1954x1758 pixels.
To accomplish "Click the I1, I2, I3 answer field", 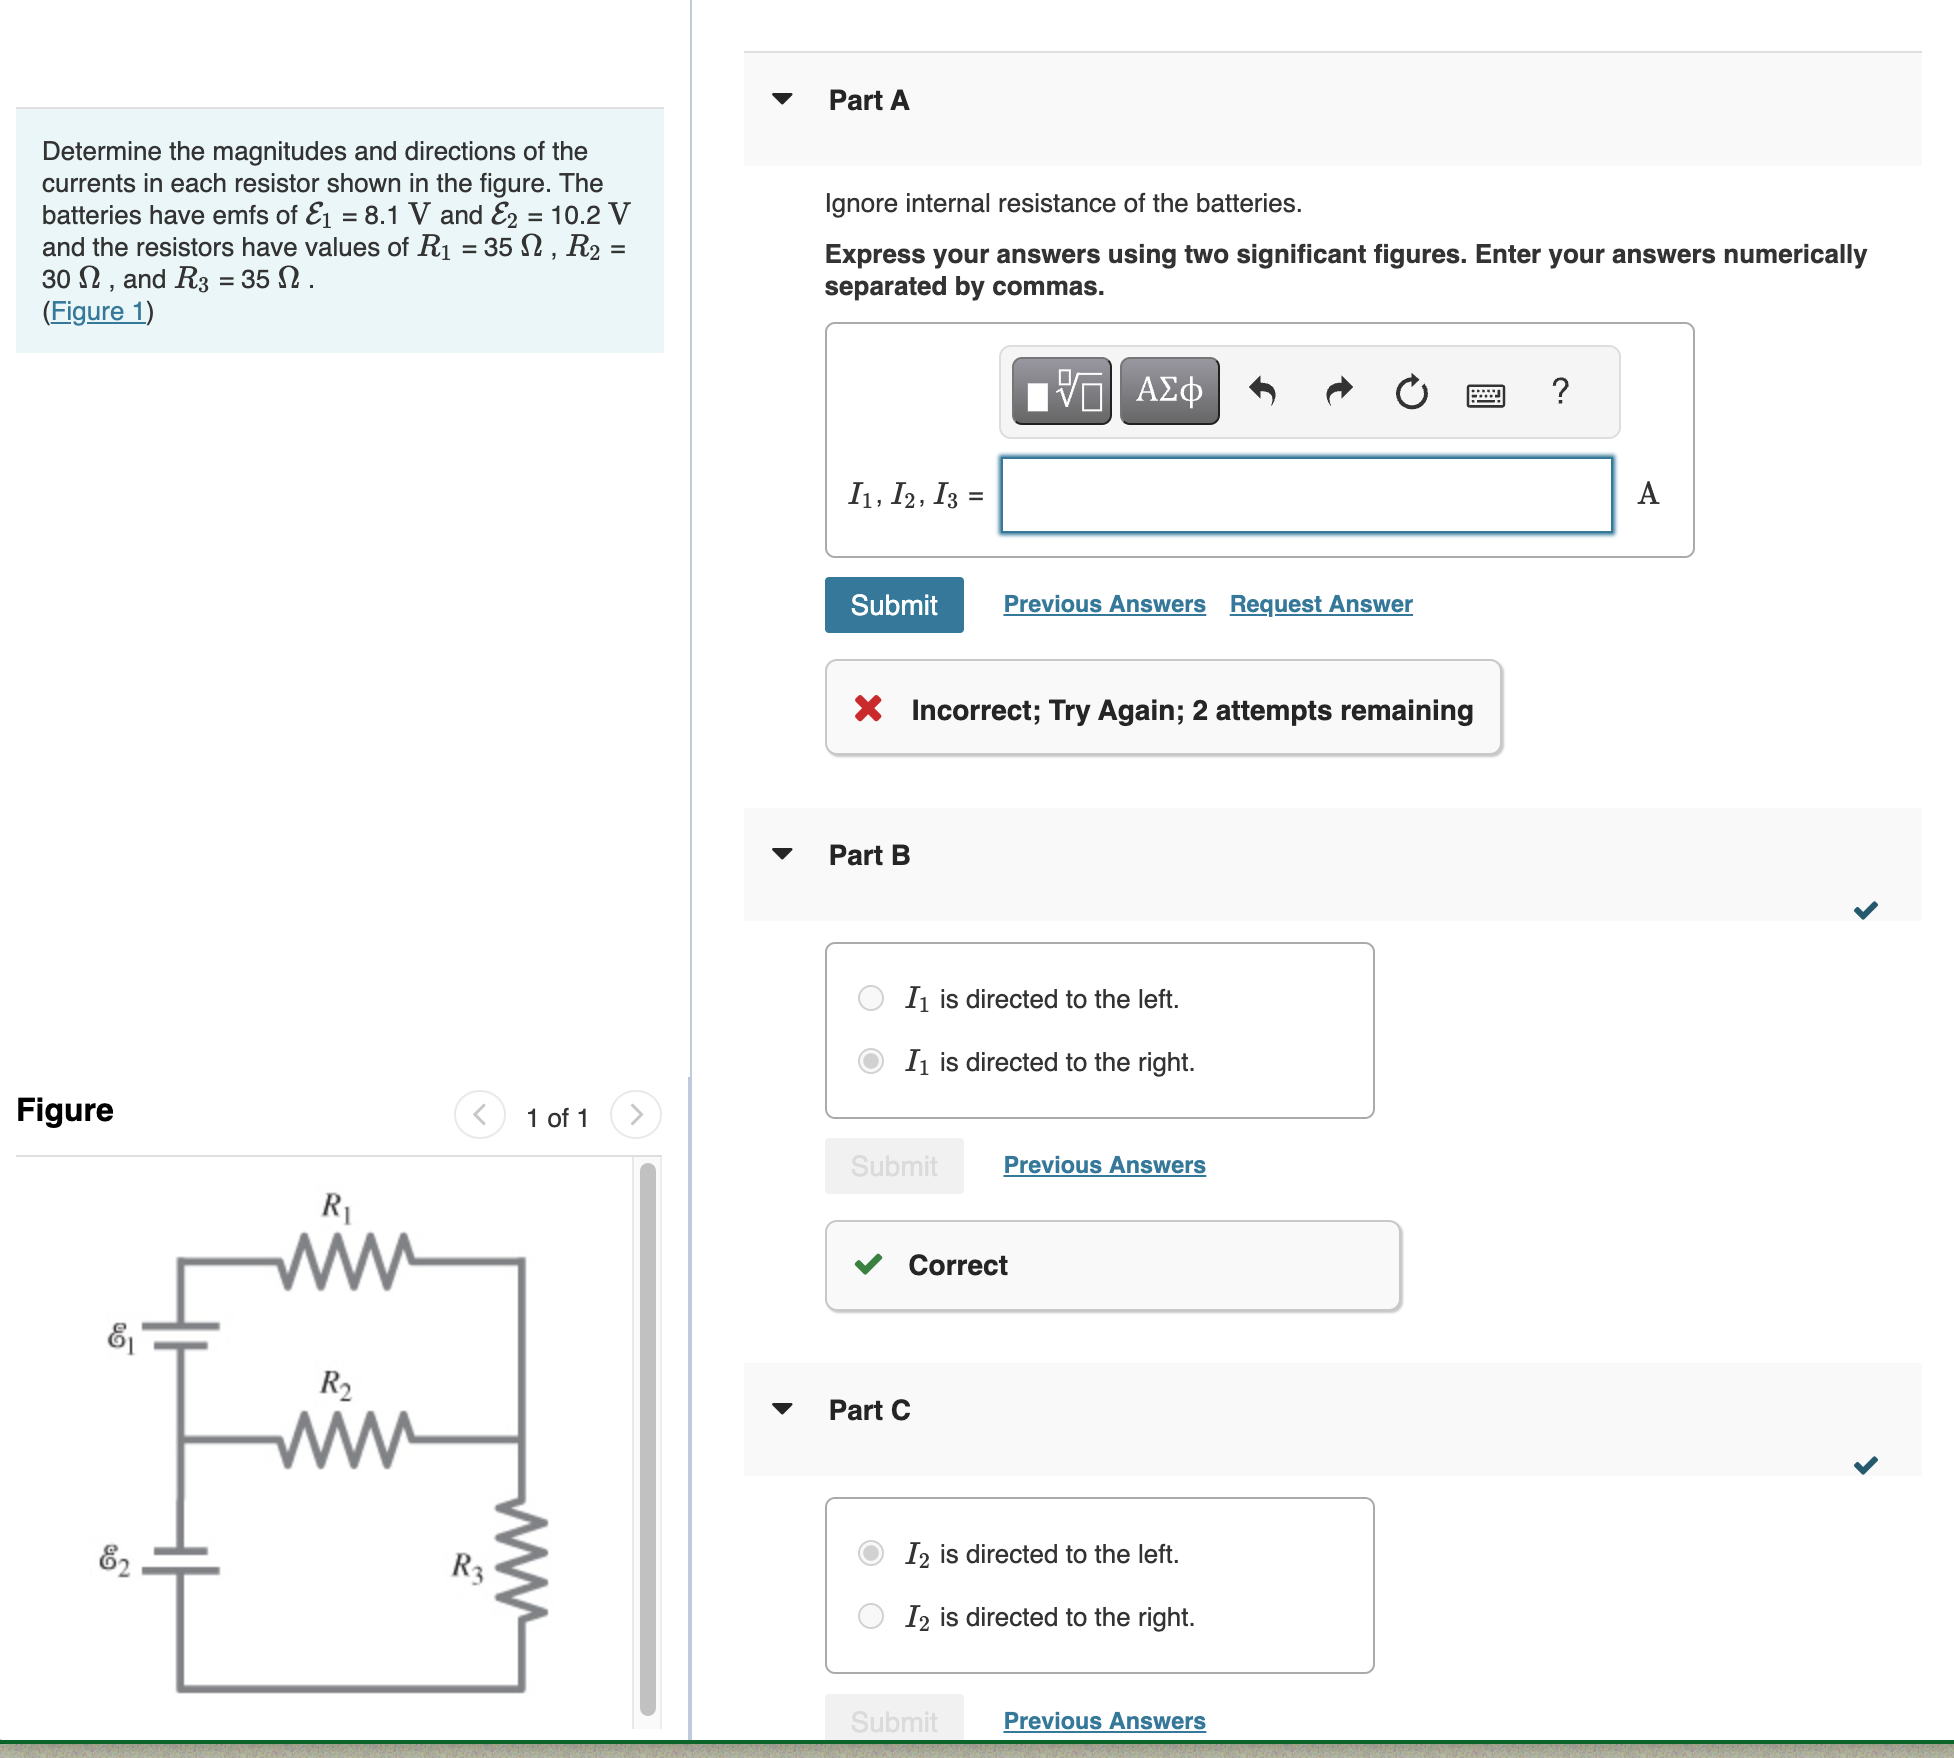I will point(1305,494).
